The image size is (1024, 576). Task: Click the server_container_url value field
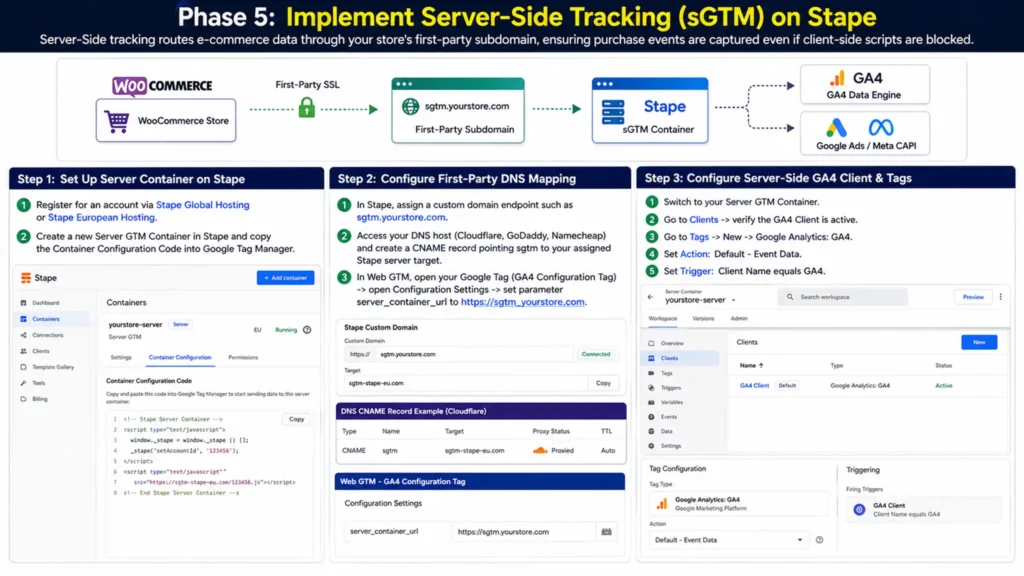pyautogui.click(x=524, y=532)
